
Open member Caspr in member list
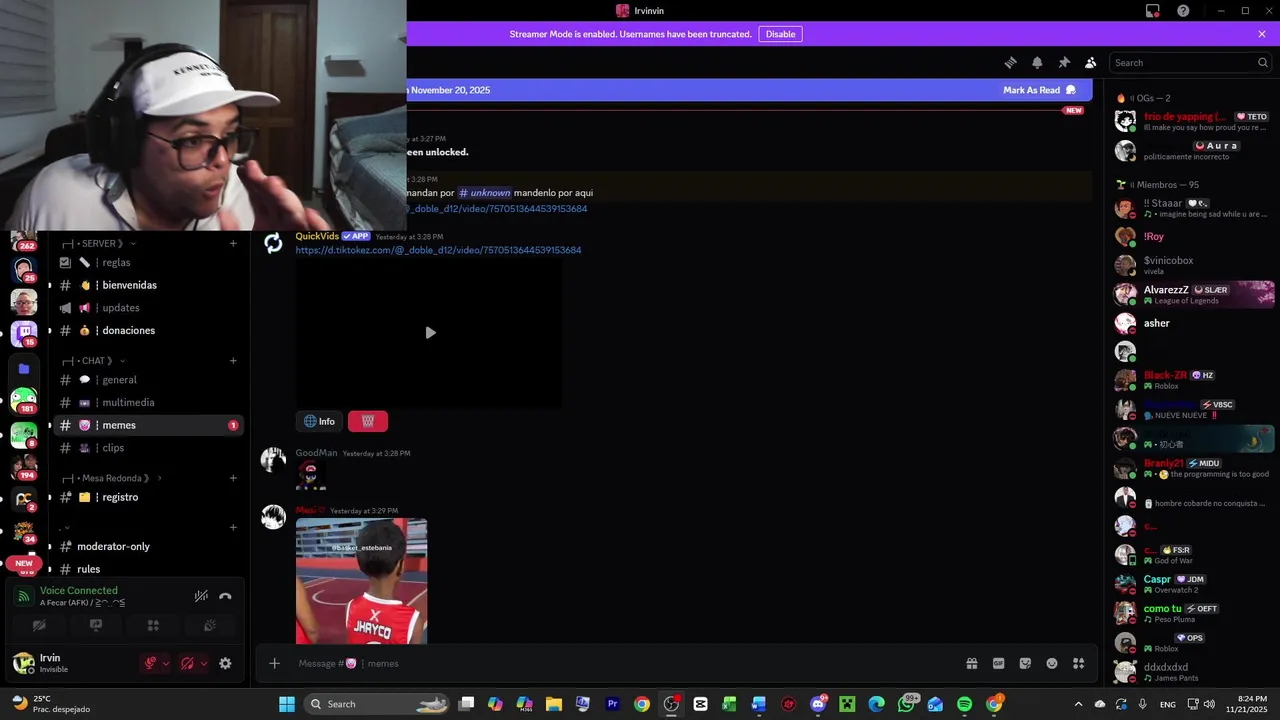point(1193,584)
